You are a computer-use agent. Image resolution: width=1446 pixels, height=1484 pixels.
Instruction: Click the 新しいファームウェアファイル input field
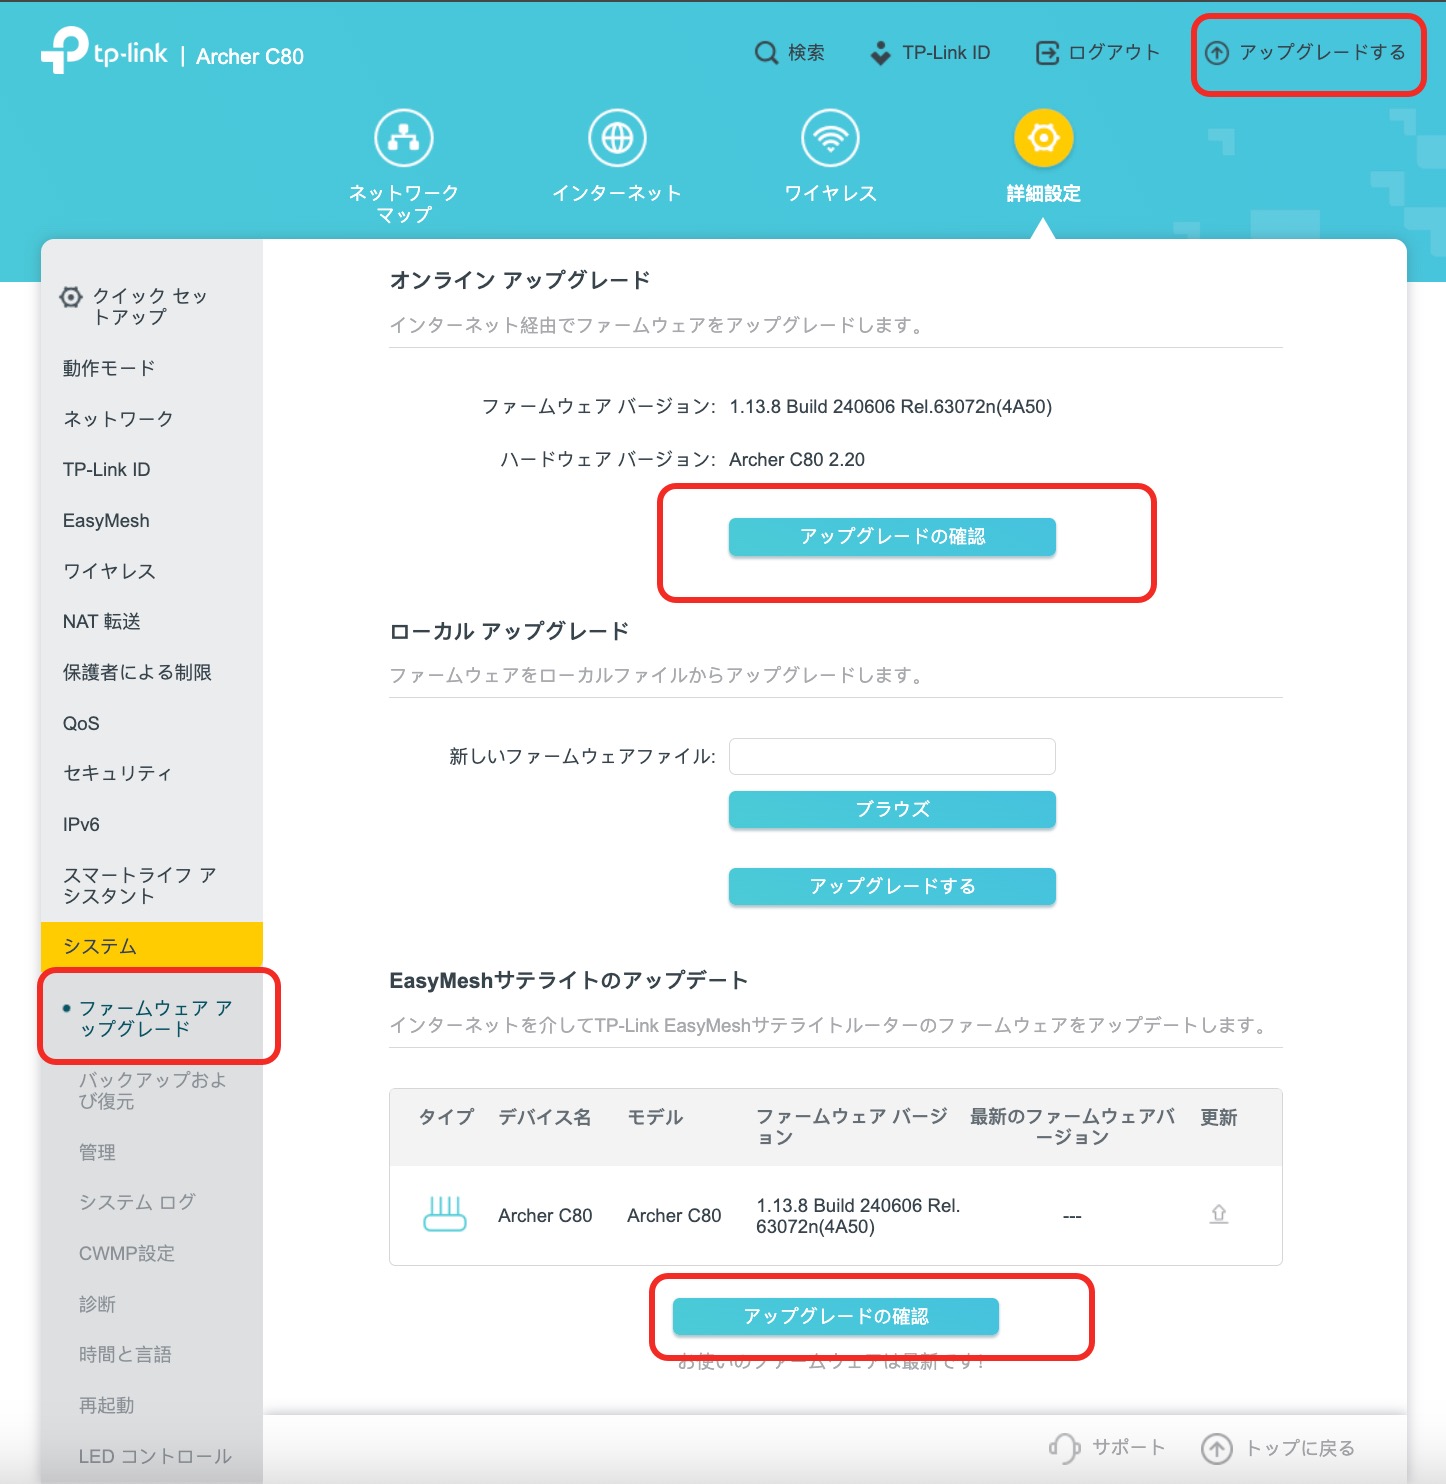tap(892, 757)
